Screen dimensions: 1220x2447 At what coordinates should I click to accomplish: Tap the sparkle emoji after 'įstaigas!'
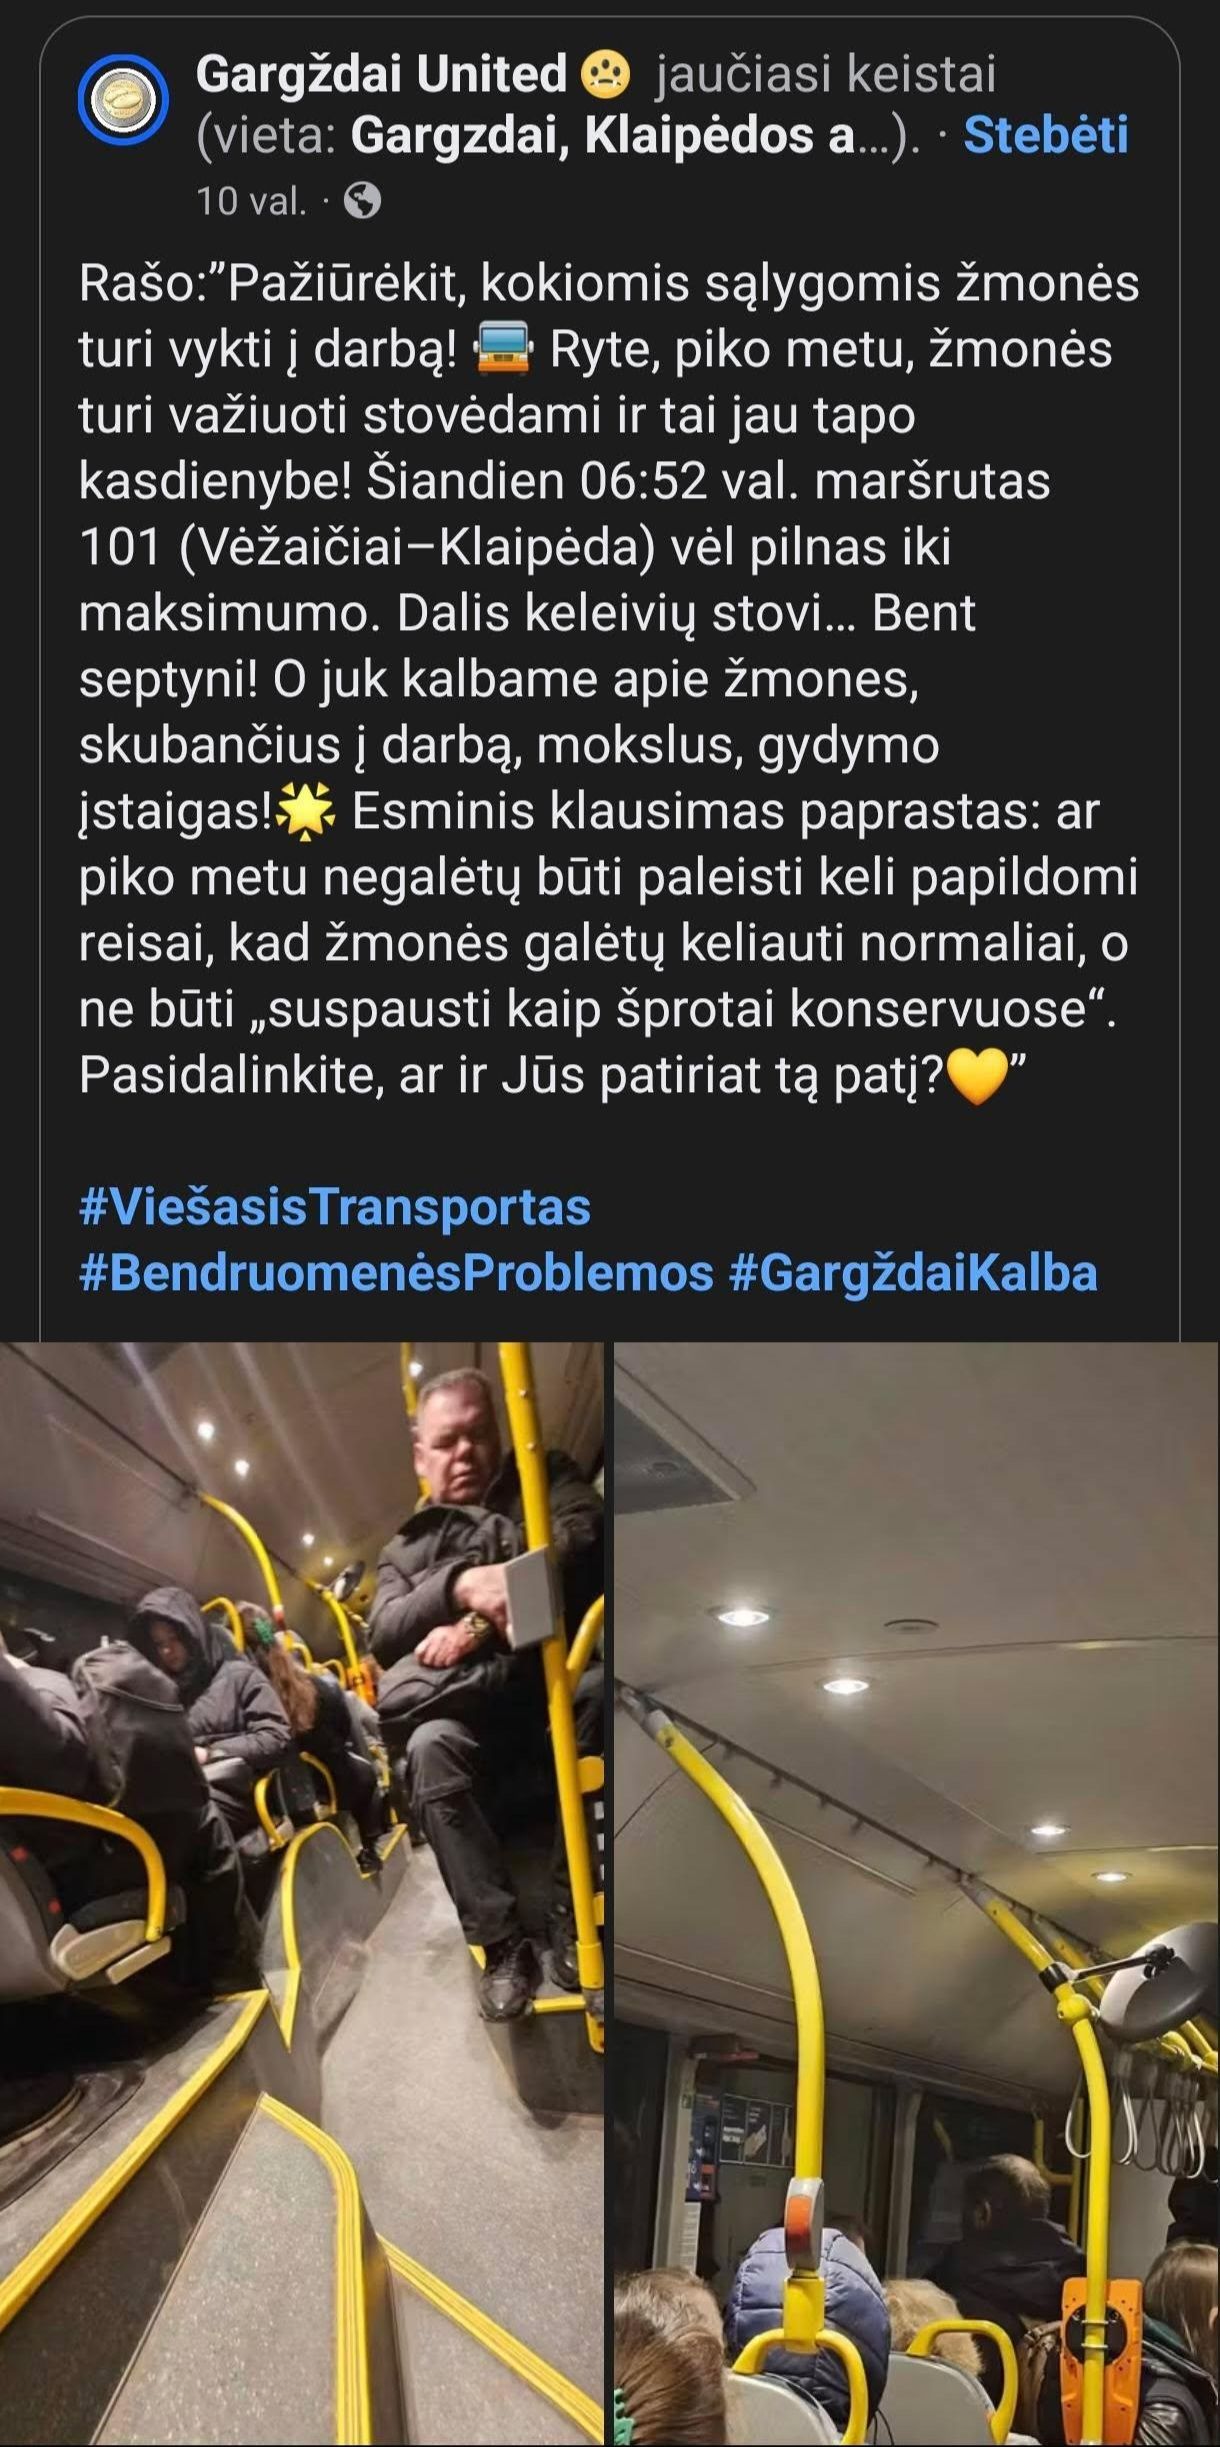(x=306, y=811)
